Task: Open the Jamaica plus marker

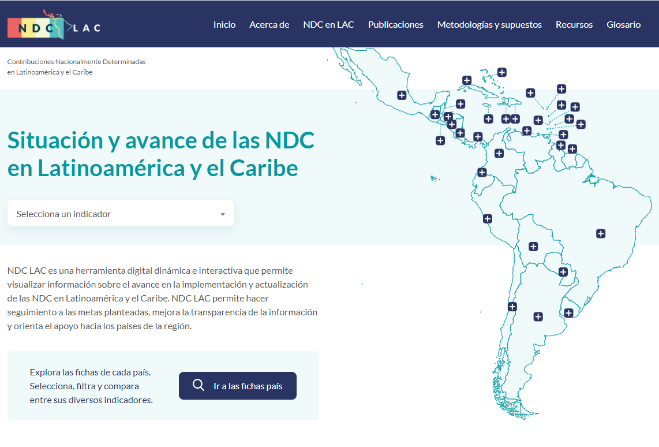Action: pyautogui.click(x=488, y=119)
